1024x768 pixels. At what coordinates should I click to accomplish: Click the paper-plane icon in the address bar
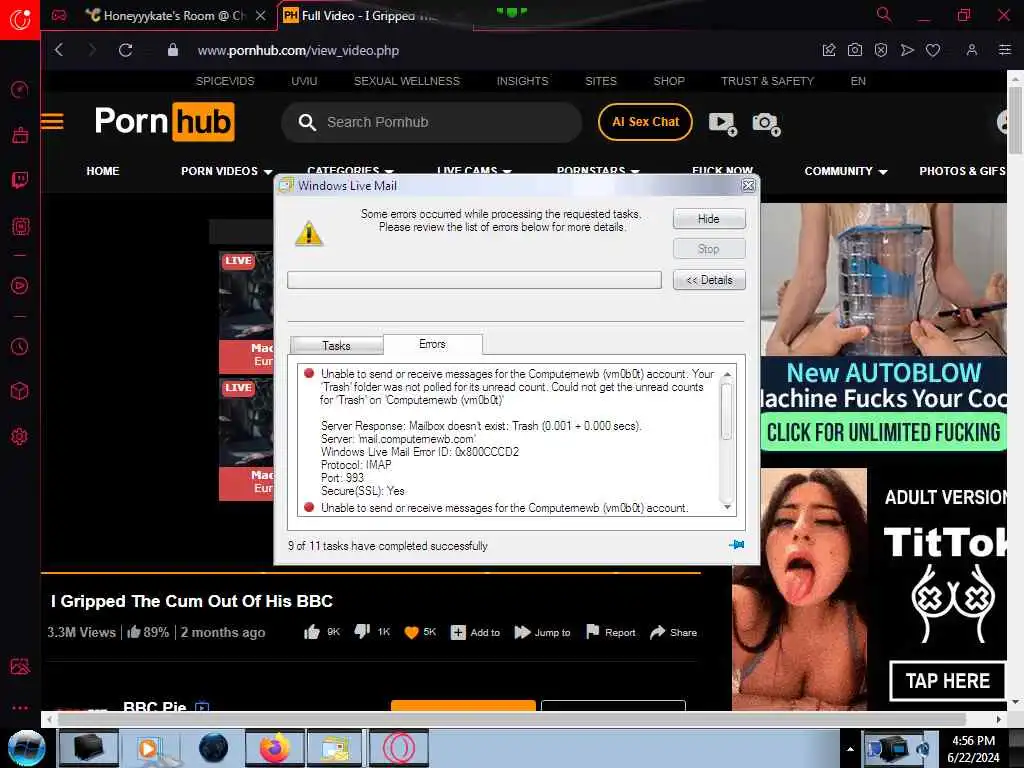[906, 50]
